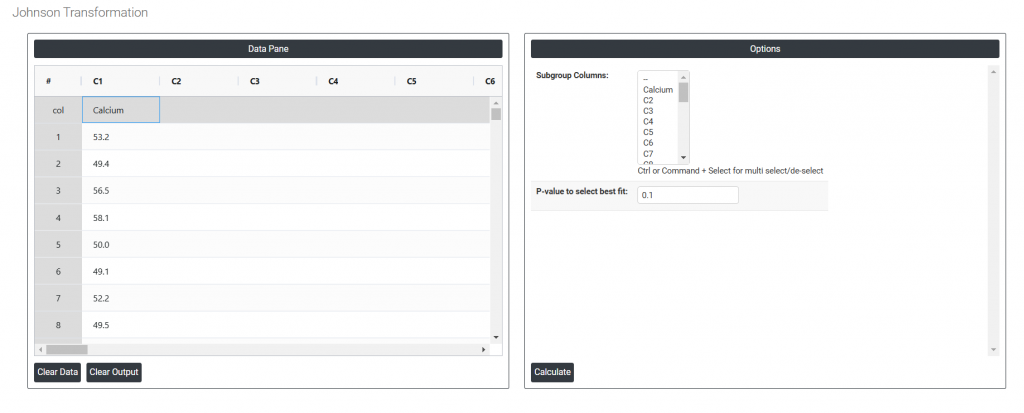Click Options panel scroll-down arrow

(993, 349)
